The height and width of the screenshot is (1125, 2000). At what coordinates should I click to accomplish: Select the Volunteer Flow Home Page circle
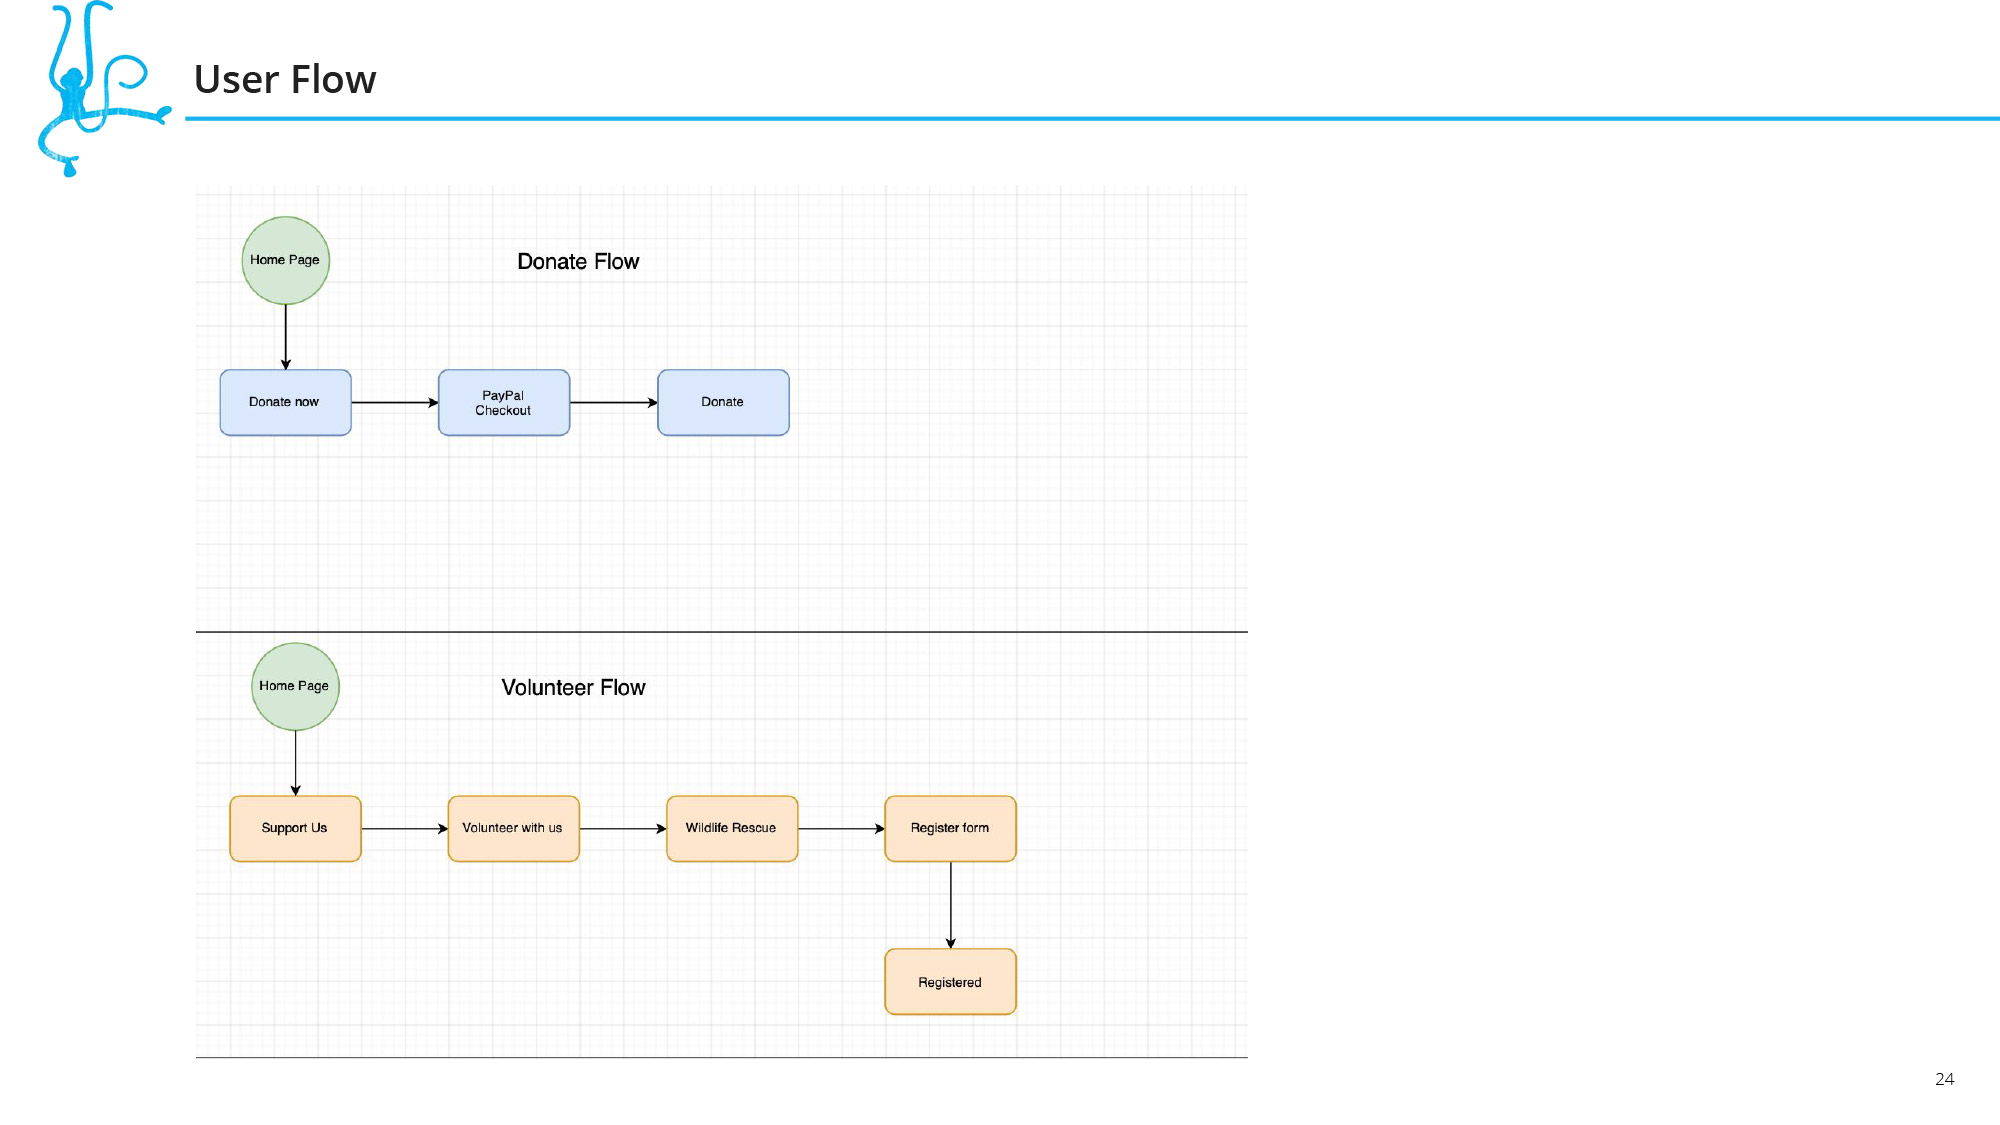295,686
